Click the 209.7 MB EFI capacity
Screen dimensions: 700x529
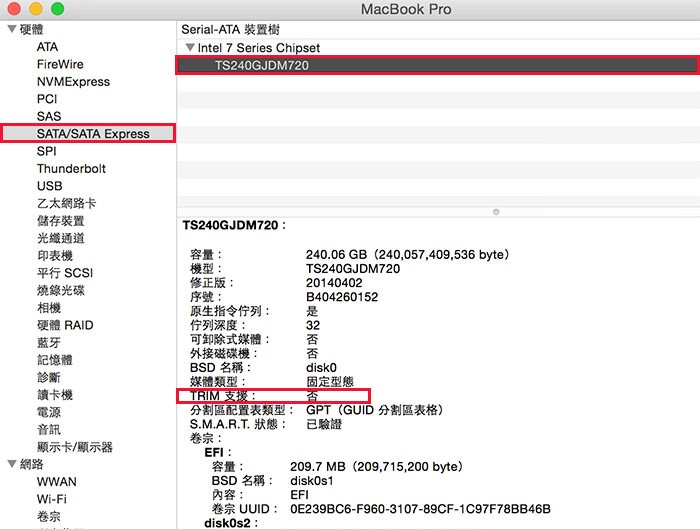(x=377, y=467)
